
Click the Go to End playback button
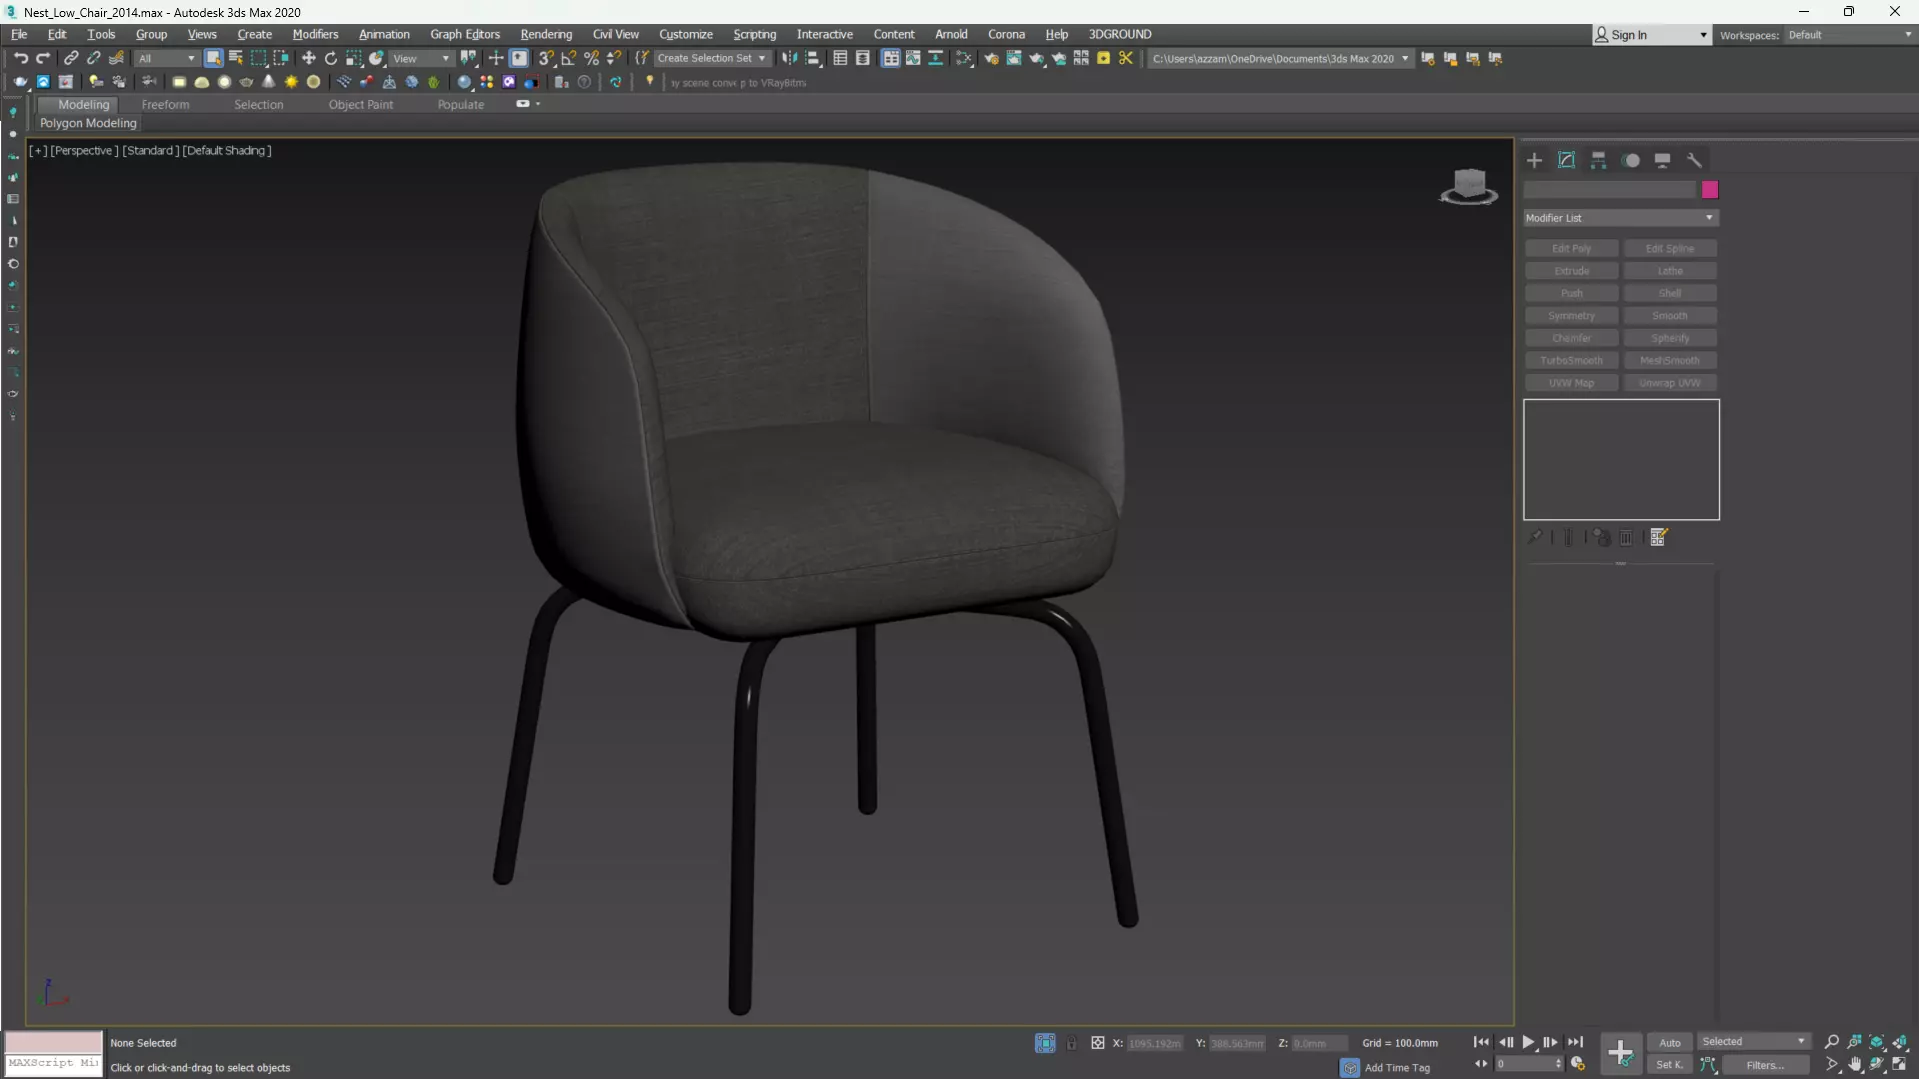1575,1042
